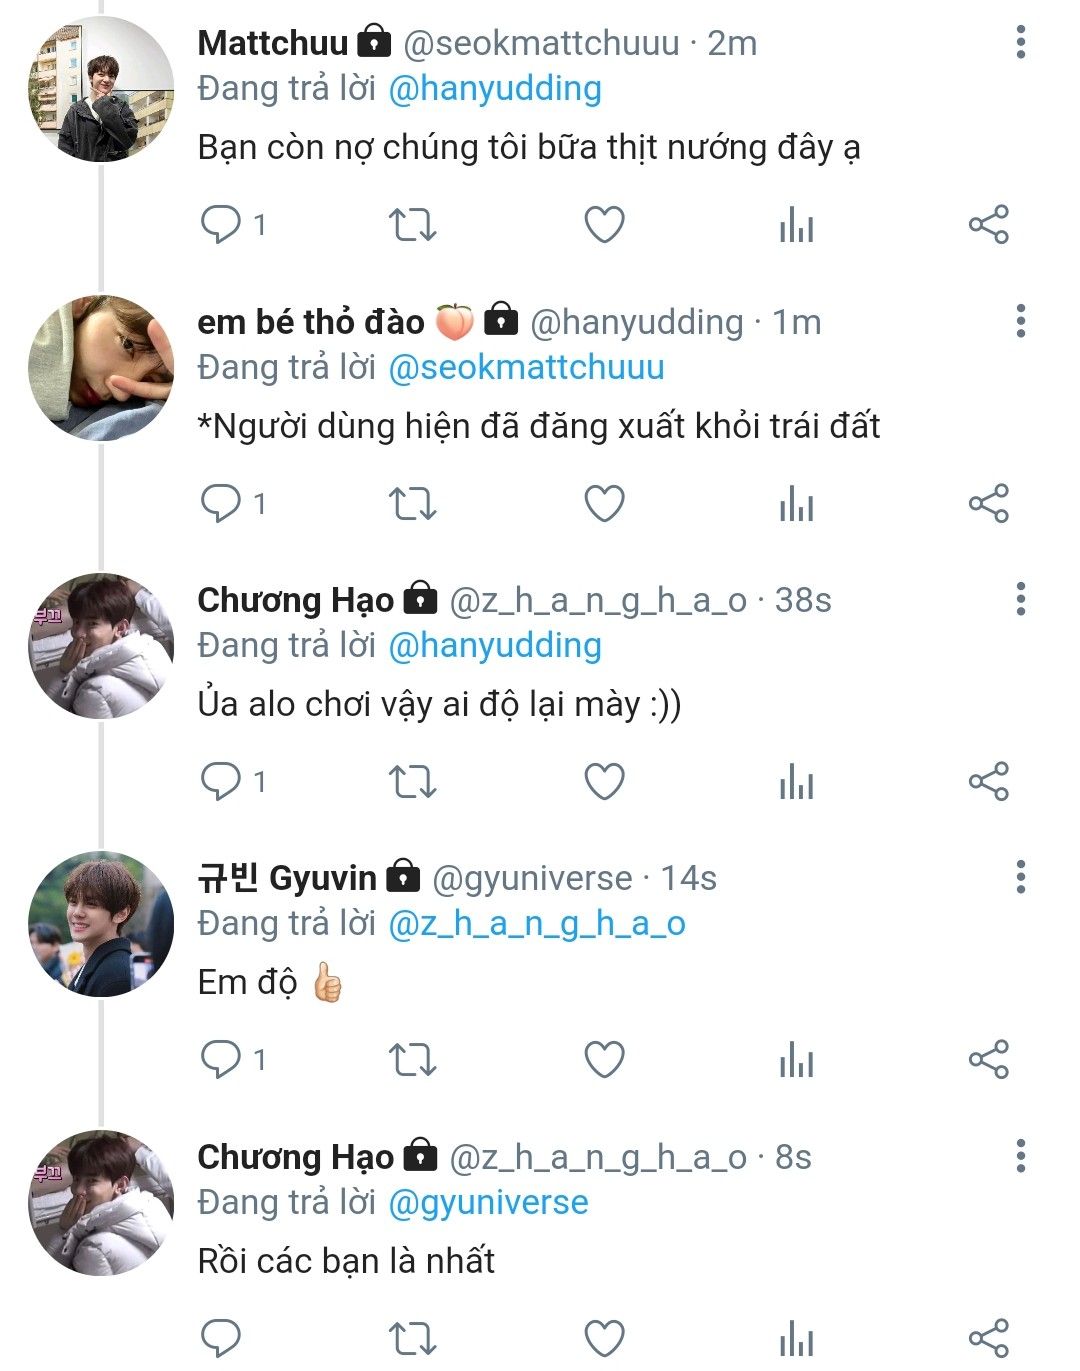The height and width of the screenshot is (1371, 1080).
Task: Share Gyuvin's tweet
Action: pyautogui.click(x=988, y=1060)
